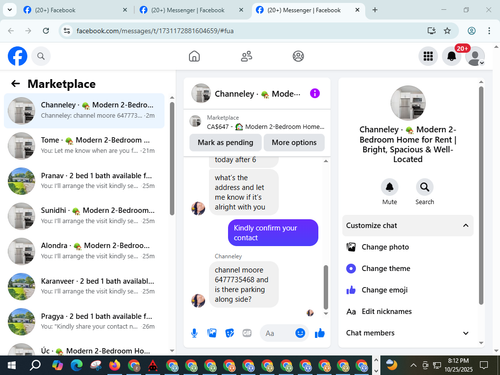Open Firefox from taskbar
Screen dimensions: 500x375
115,365
